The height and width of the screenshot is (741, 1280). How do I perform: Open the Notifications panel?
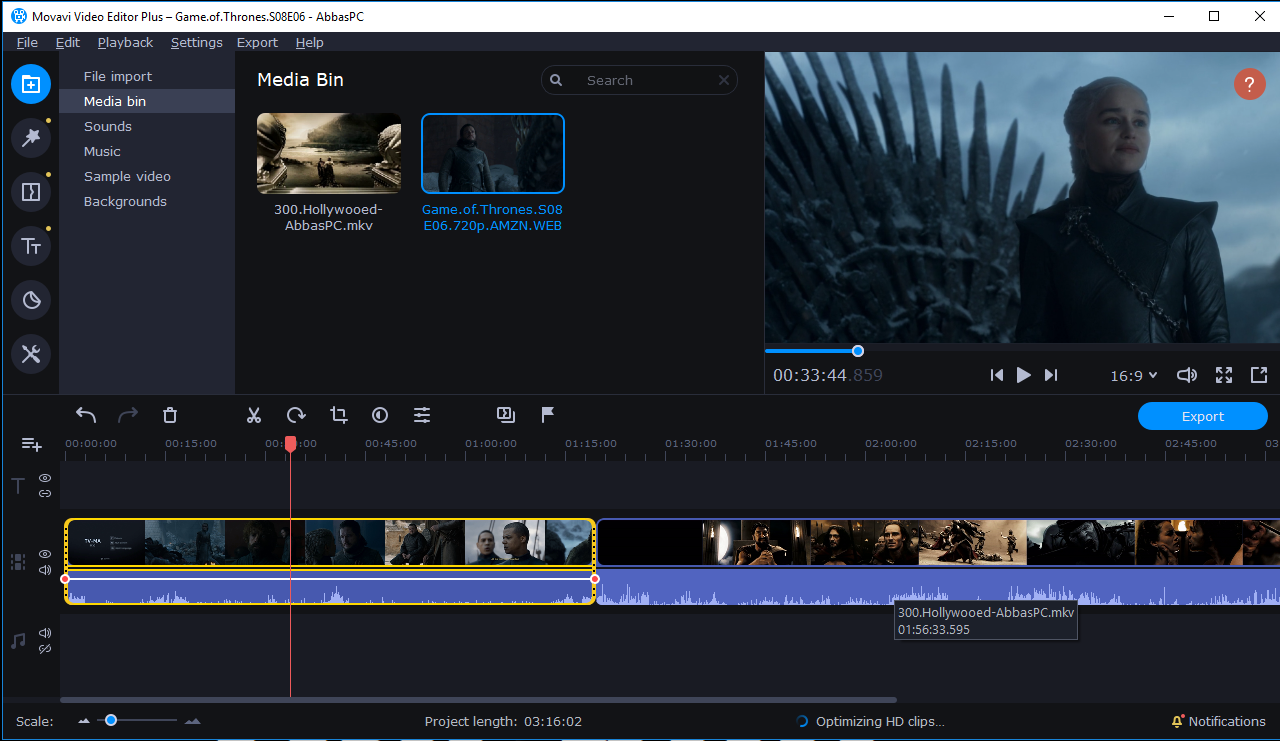pos(1218,721)
